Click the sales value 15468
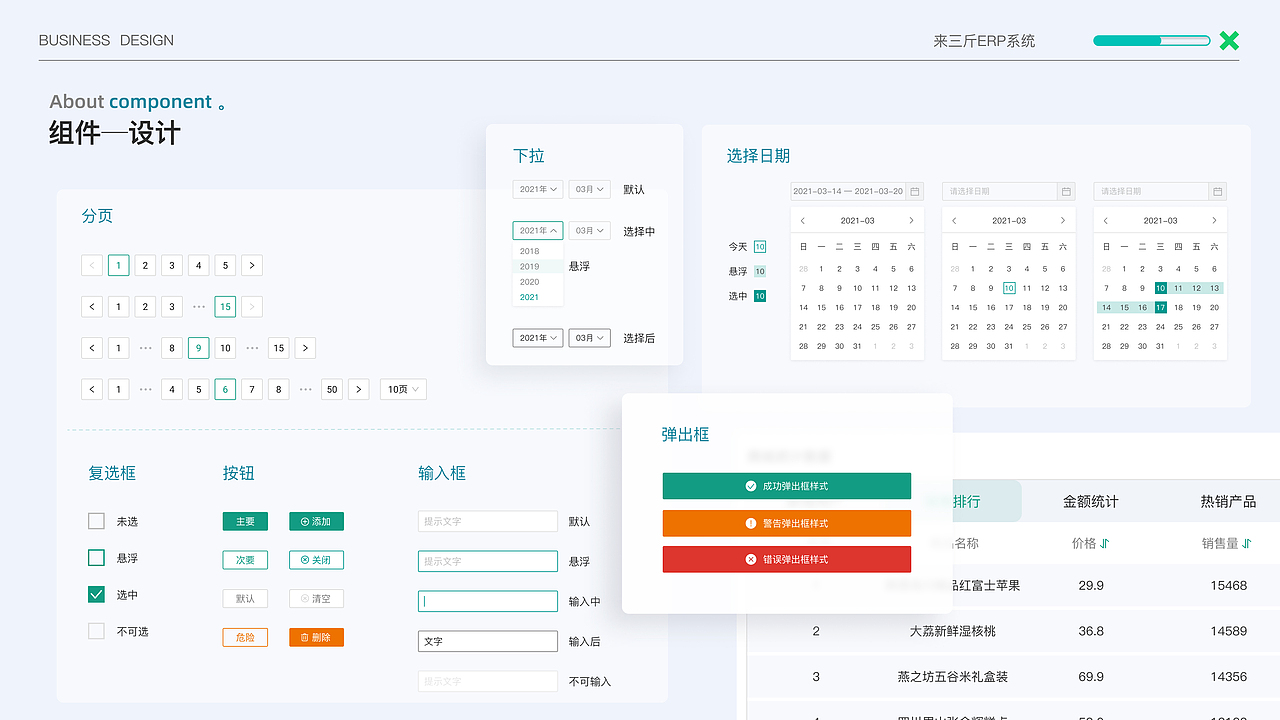 click(1228, 585)
